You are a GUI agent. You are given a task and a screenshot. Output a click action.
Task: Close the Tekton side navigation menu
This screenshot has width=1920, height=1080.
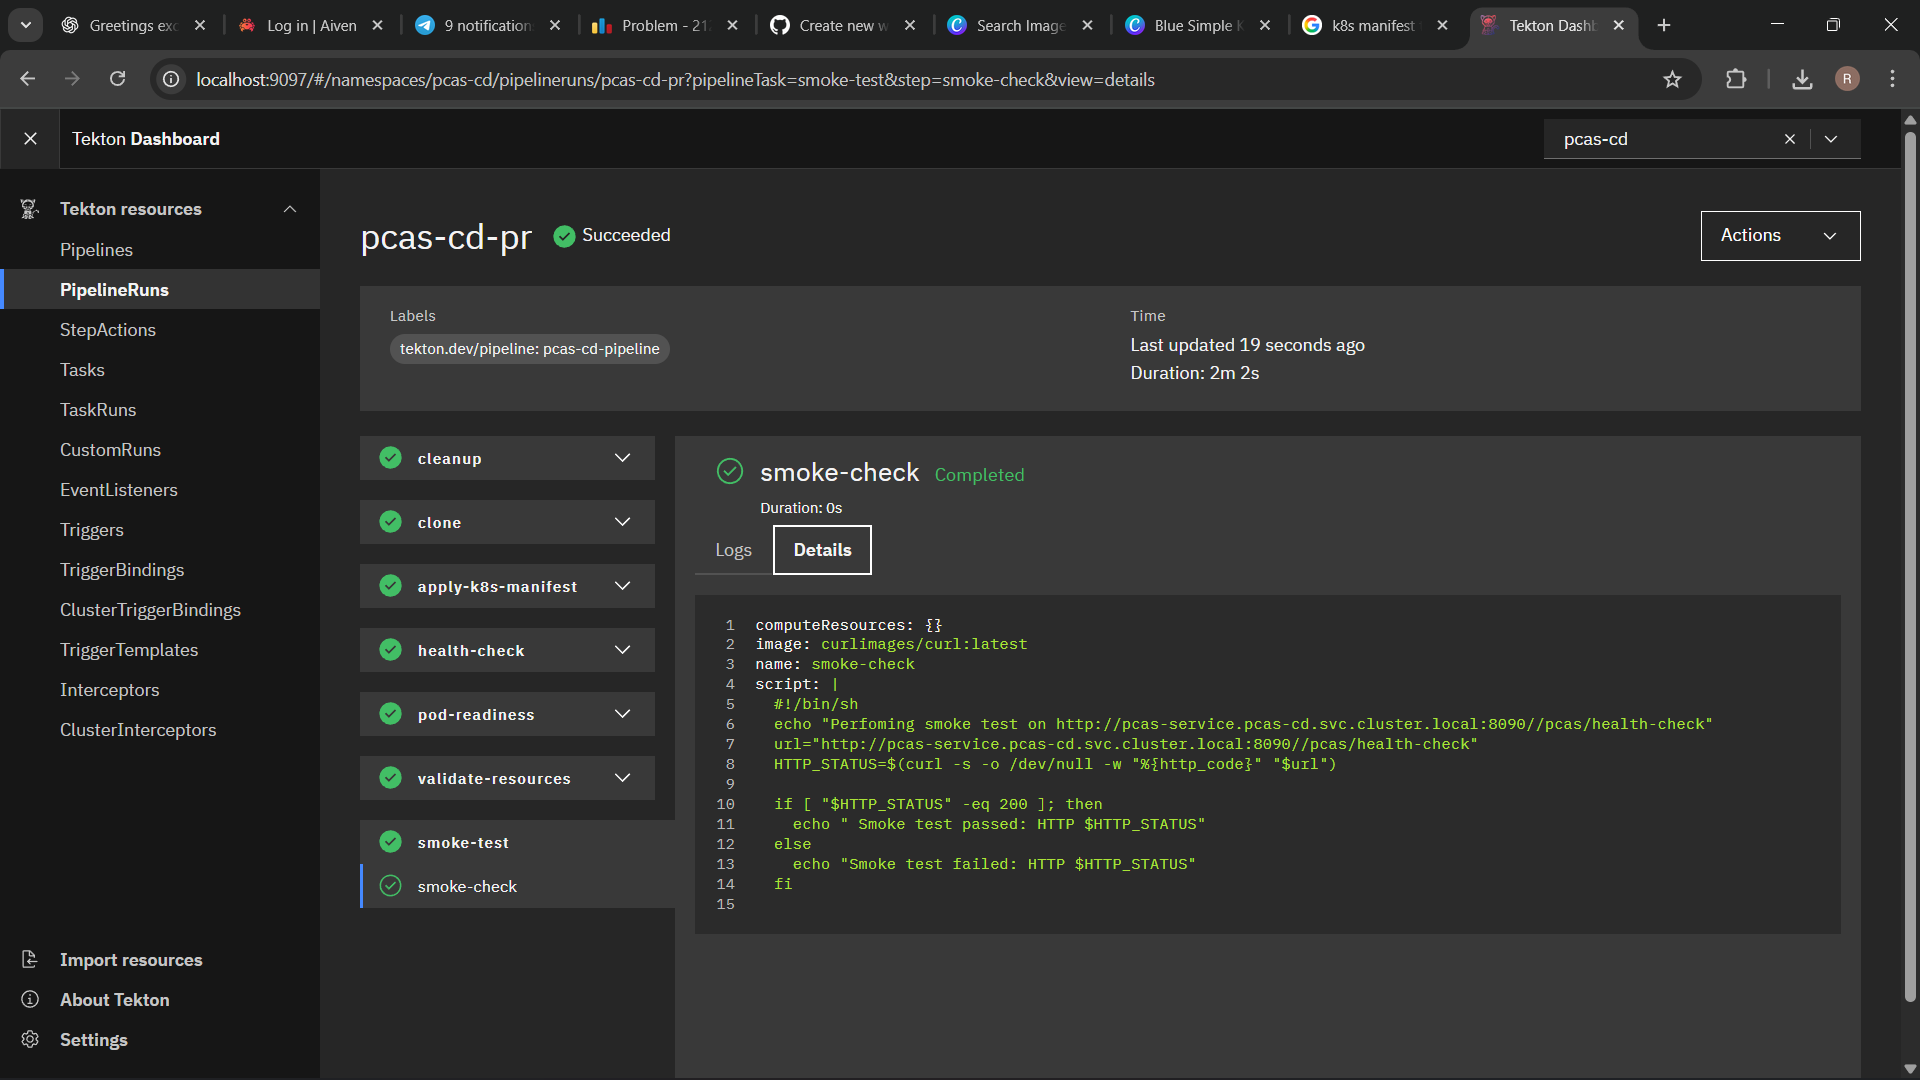coord(30,139)
